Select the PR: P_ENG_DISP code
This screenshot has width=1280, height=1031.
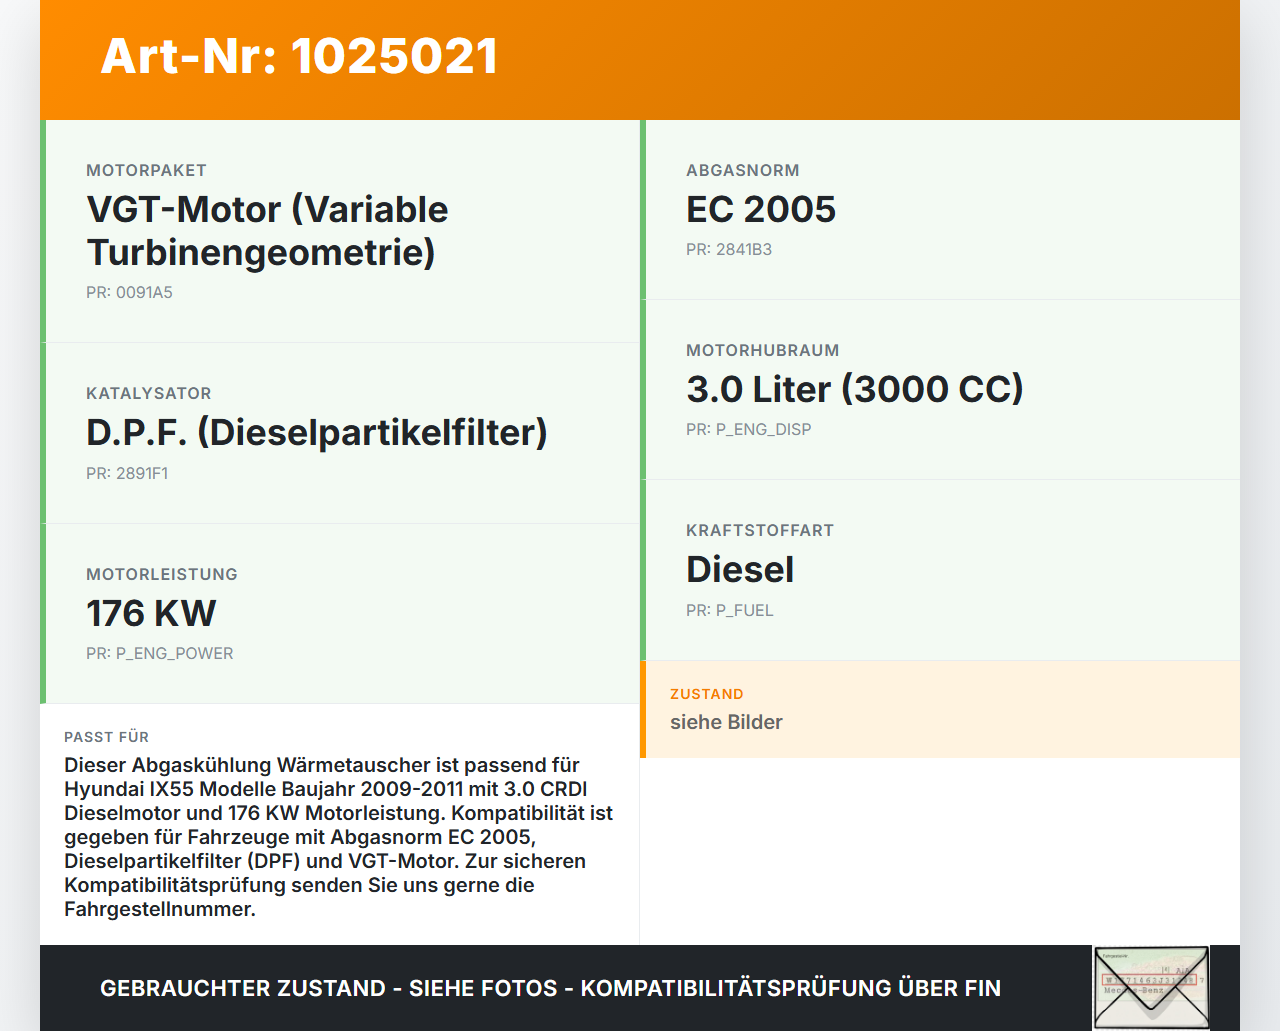(749, 429)
